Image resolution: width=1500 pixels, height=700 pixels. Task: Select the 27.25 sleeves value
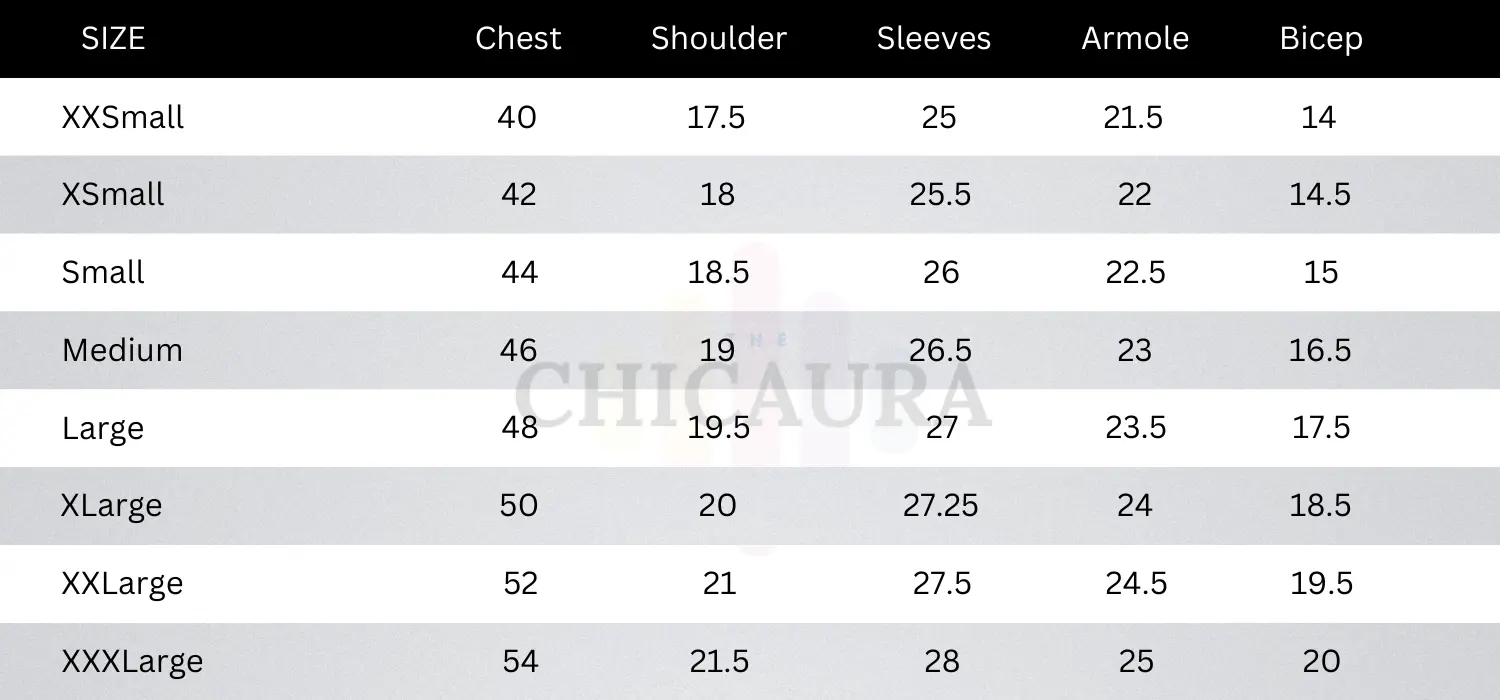[x=940, y=505]
